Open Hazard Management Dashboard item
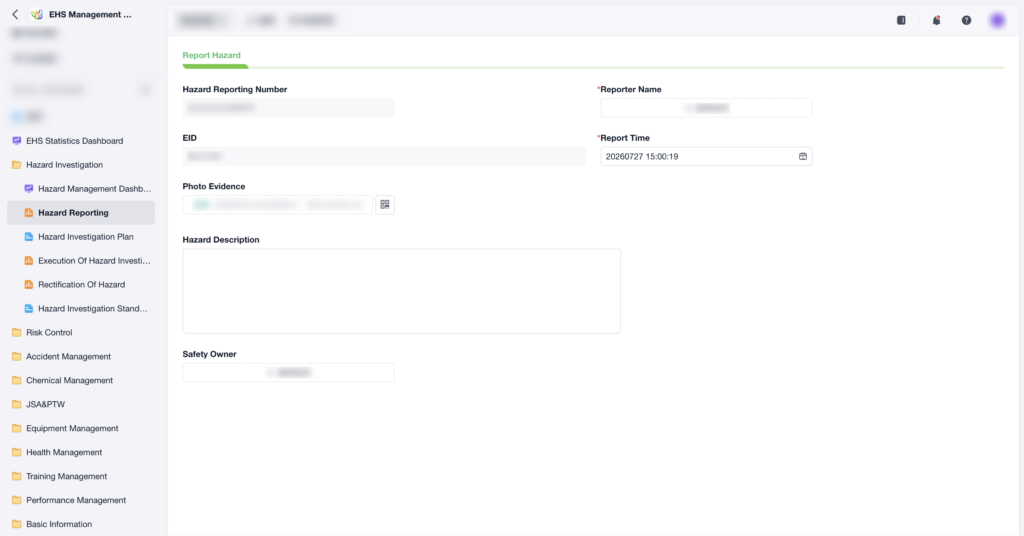Viewport: 1024px width, 536px height. [x=94, y=189]
